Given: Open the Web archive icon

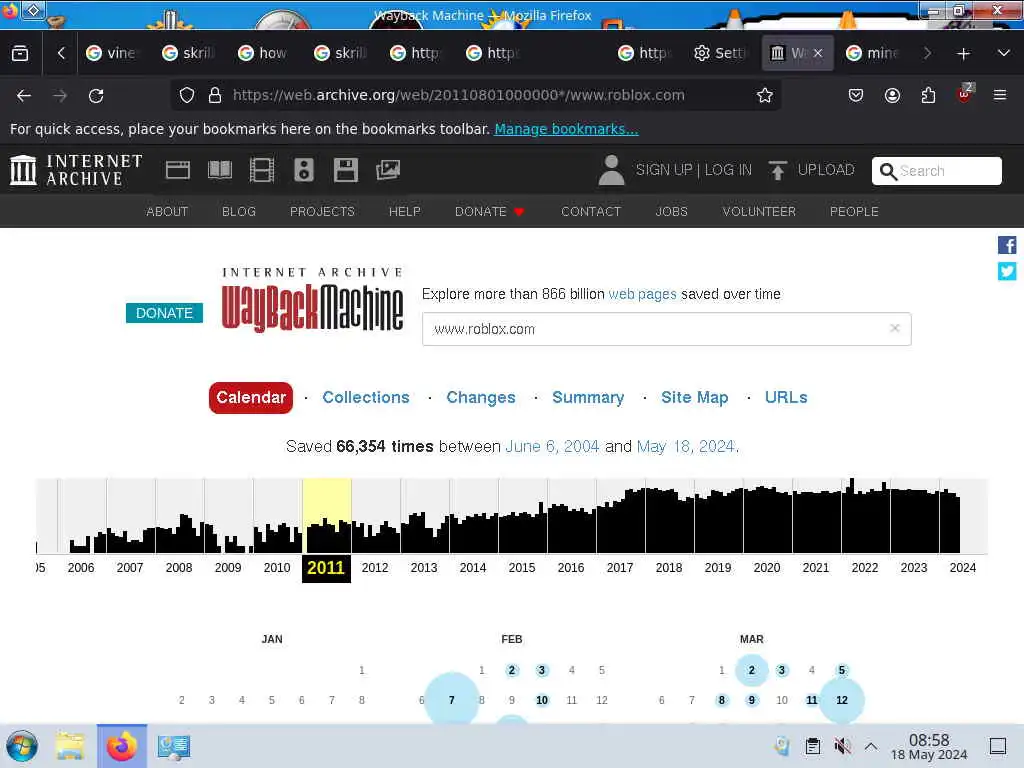Looking at the screenshot, I should (178, 170).
